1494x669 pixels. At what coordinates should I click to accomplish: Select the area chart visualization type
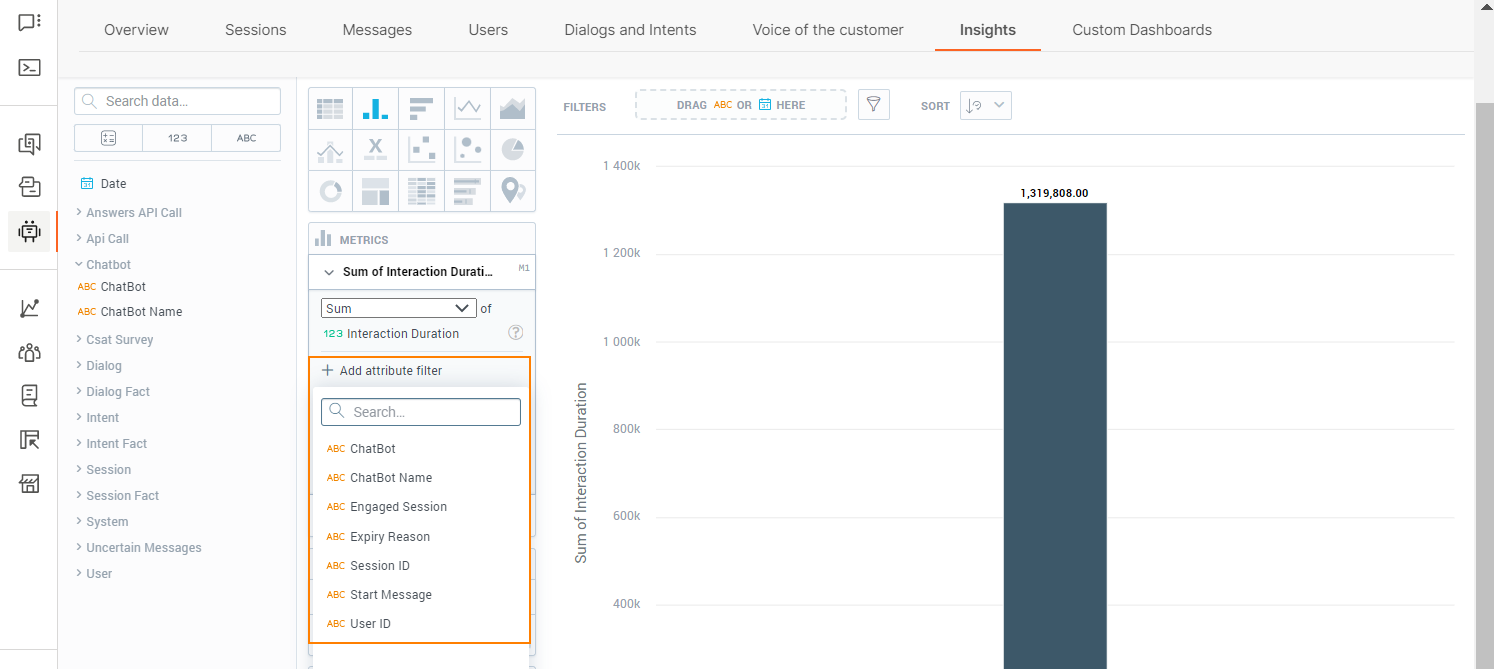point(512,107)
